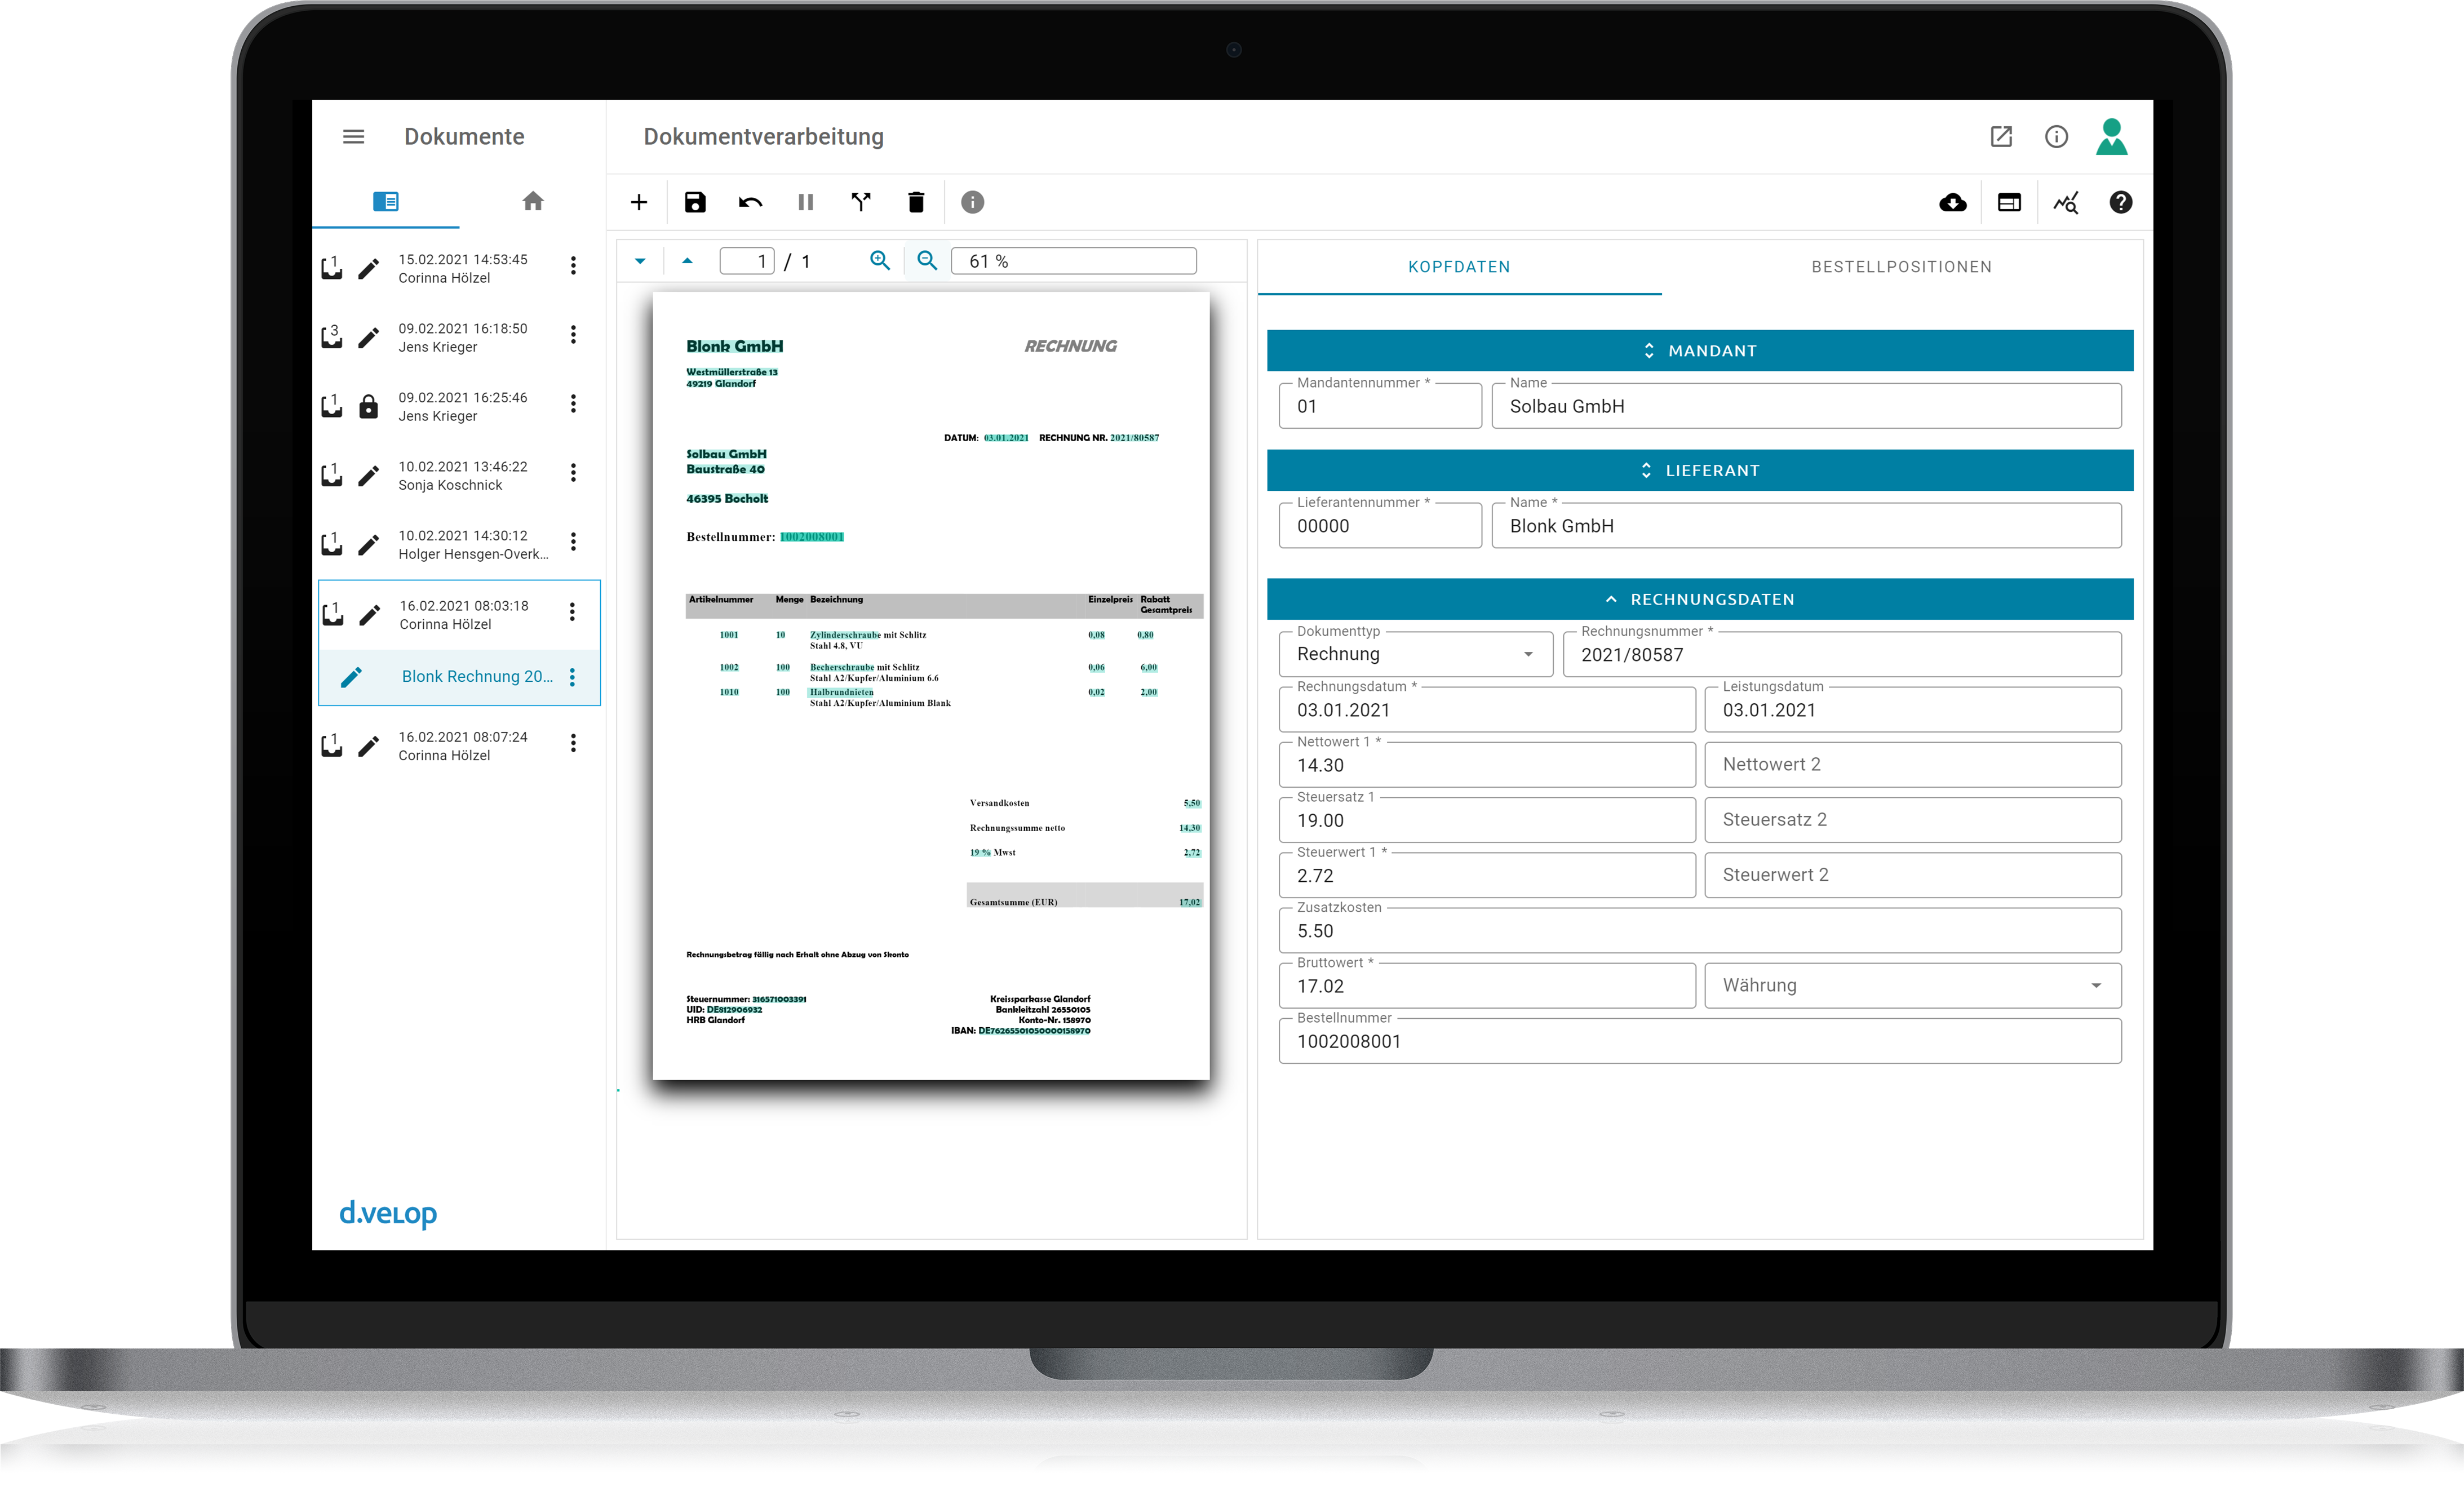Zoom out with magnifier minus icon
The image size is (2464, 1487).
(x=927, y=261)
